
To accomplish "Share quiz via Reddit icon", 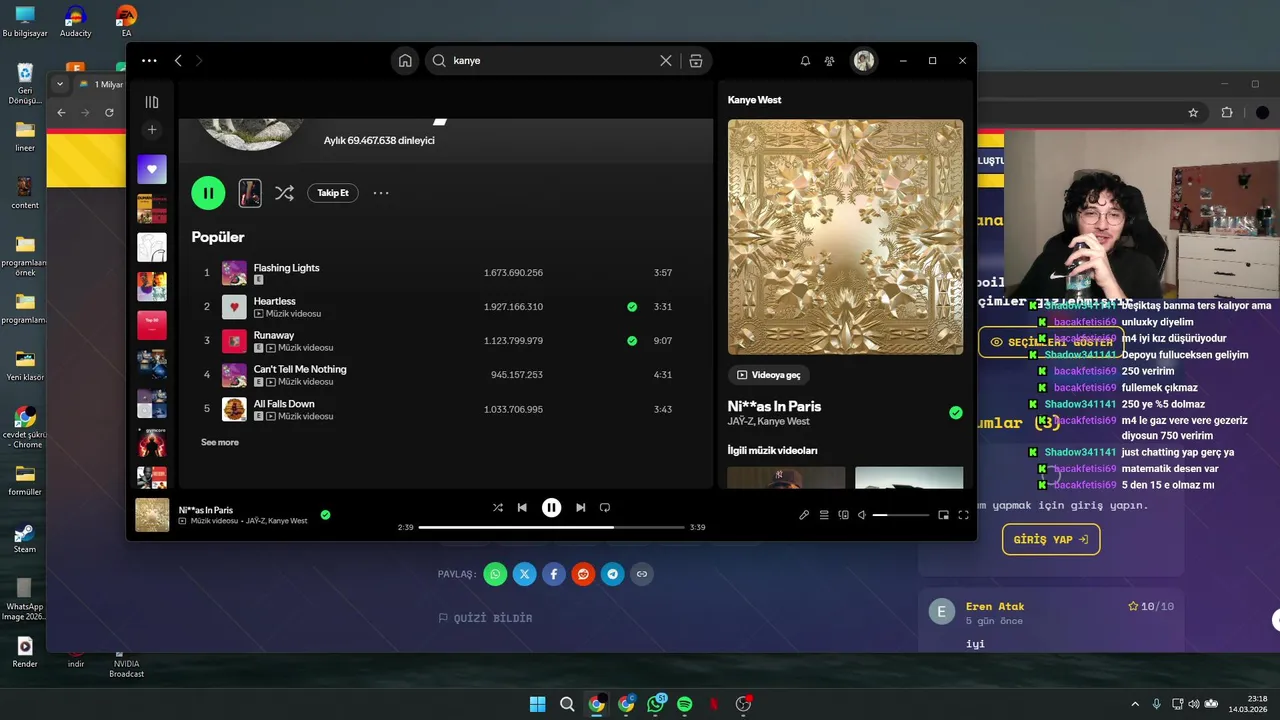I will (x=583, y=574).
